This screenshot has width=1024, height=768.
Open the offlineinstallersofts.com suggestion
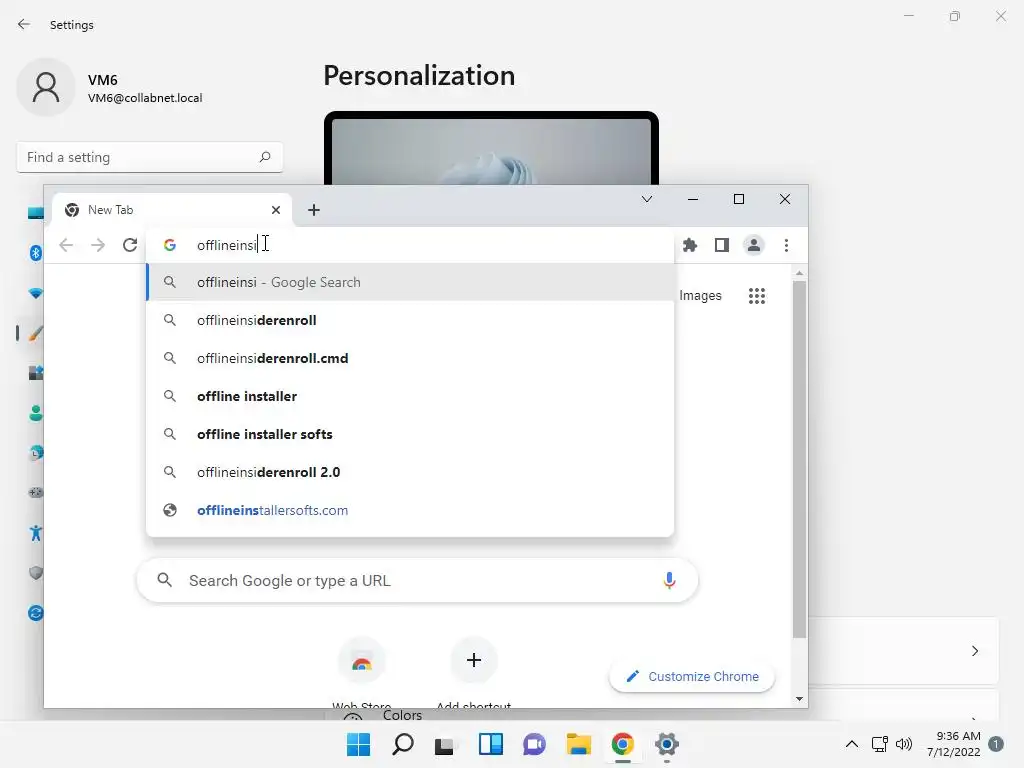click(x=410, y=510)
